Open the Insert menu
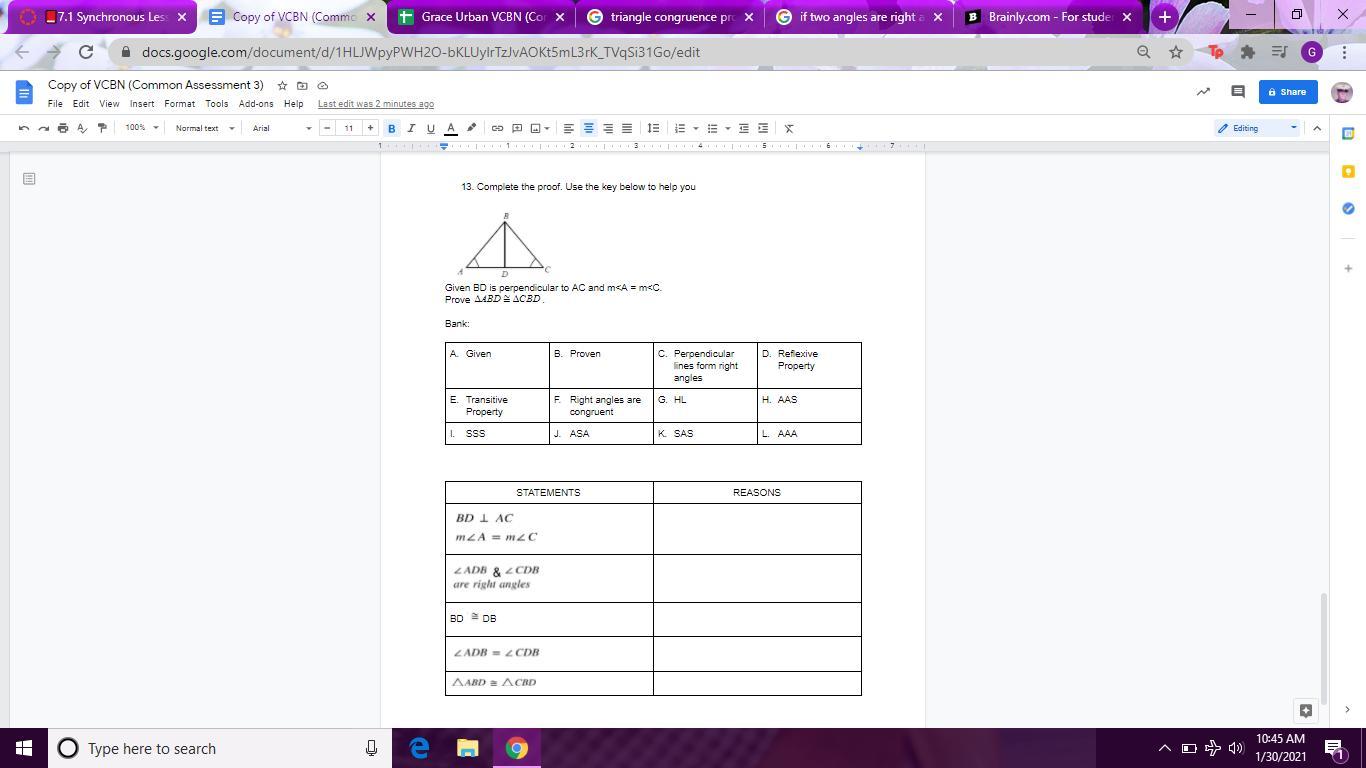The image size is (1366, 768). tap(142, 104)
